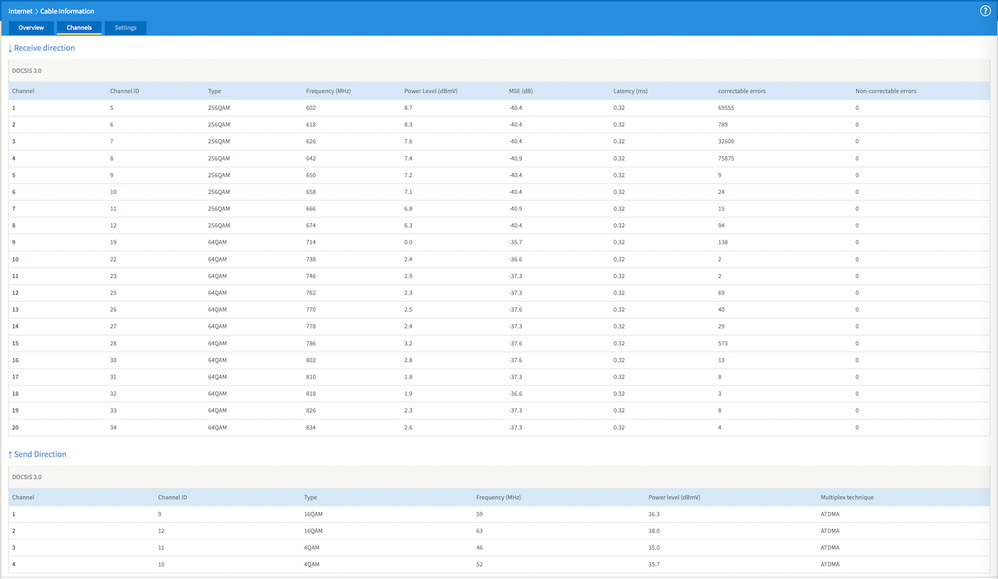Click send frequency value 63
The width and height of the screenshot is (998, 579).
click(x=479, y=531)
